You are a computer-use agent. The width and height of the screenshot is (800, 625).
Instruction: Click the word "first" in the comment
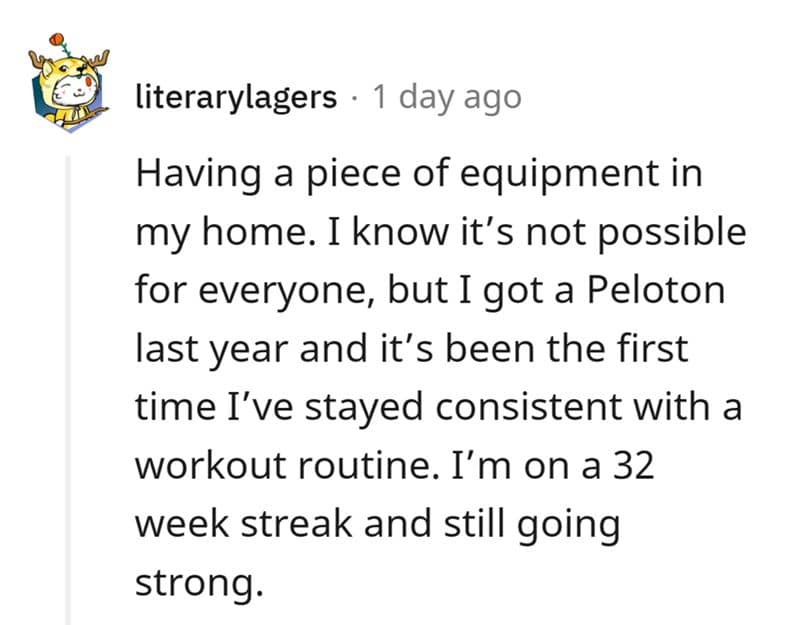(654, 349)
